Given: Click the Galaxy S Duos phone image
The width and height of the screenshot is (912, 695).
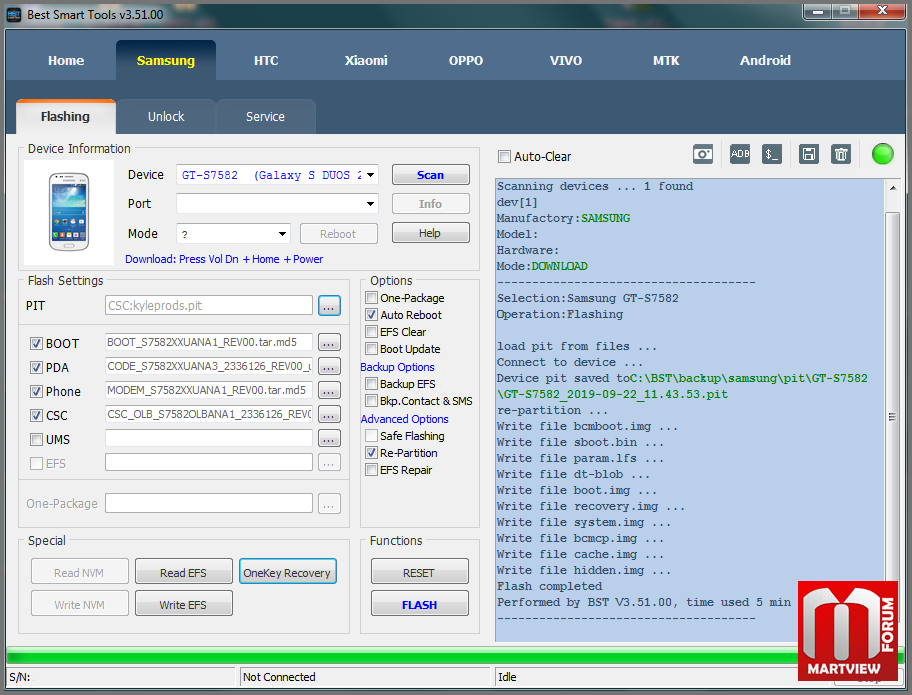Looking at the screenshot, I should point(69,212).
